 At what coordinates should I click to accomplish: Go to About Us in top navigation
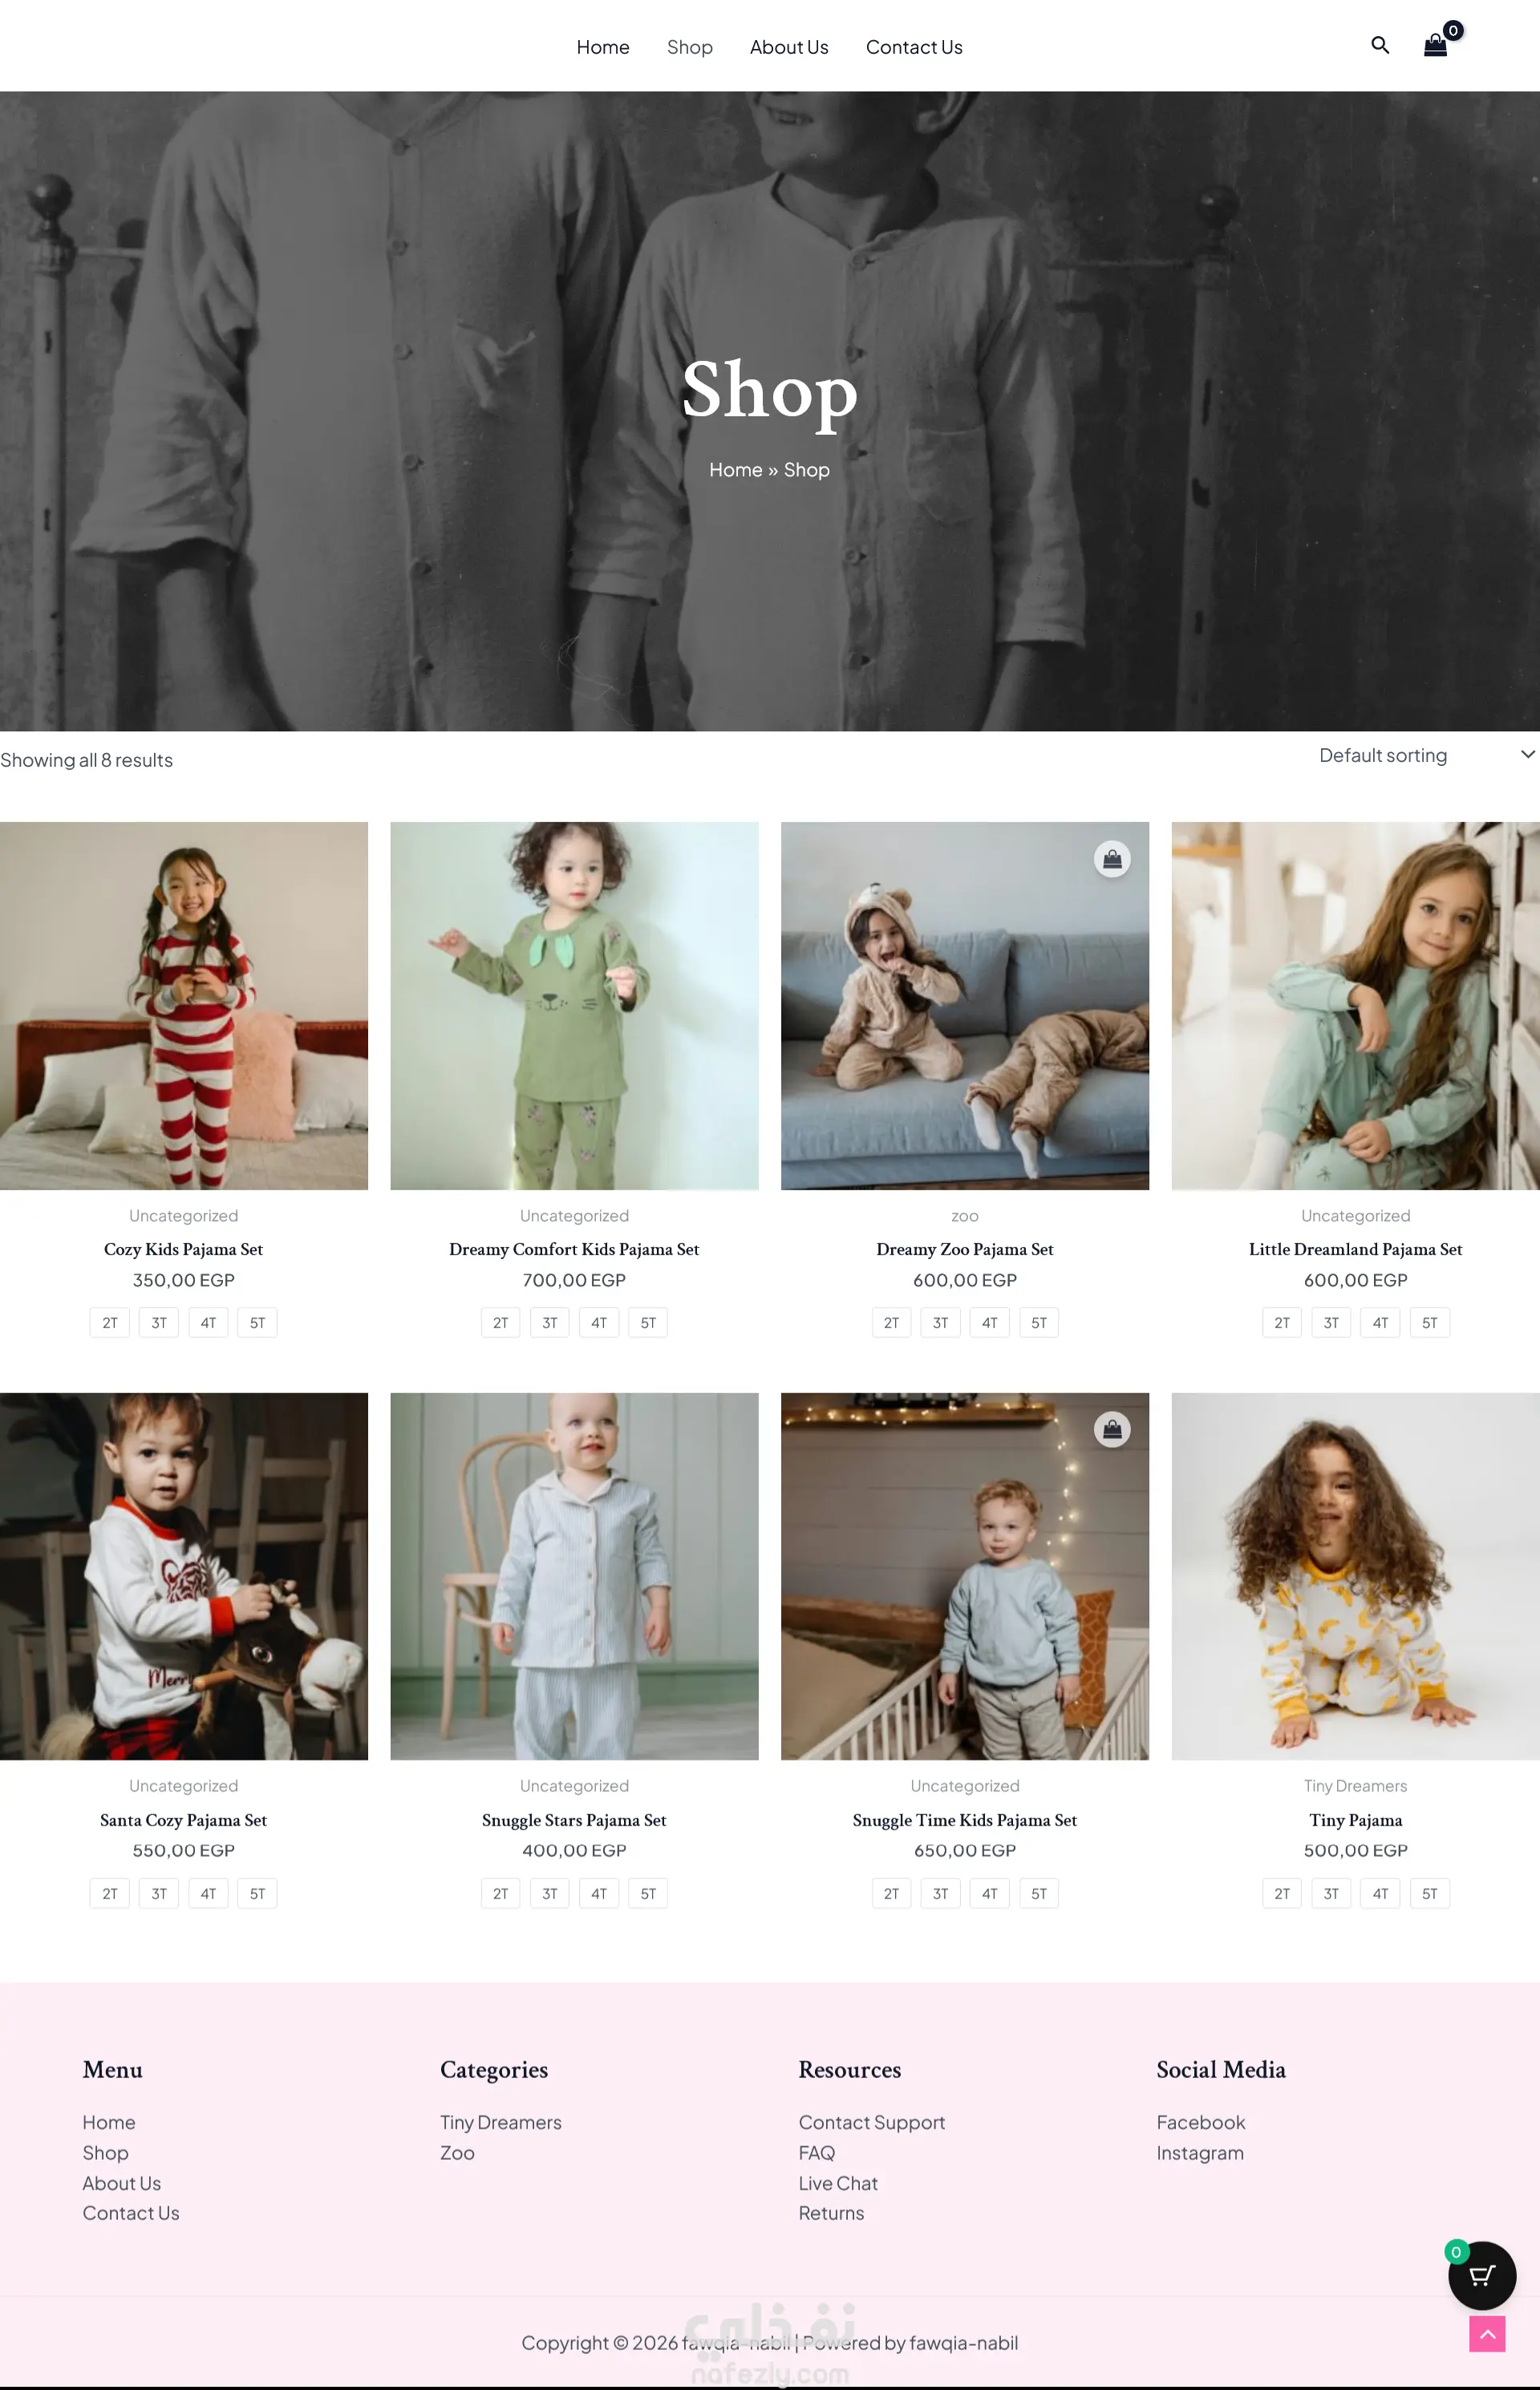(x=789, y=47)
